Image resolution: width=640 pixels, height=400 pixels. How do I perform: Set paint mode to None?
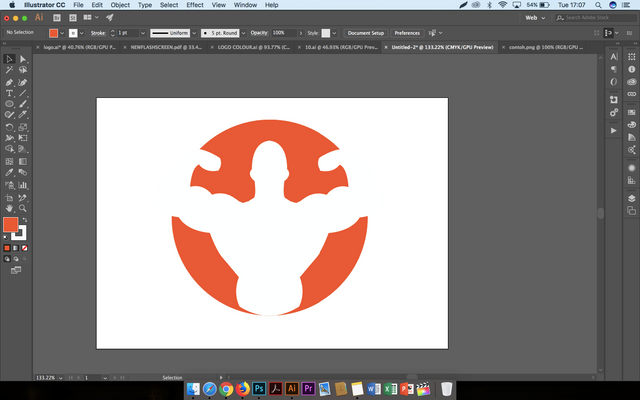coord(24,248)
